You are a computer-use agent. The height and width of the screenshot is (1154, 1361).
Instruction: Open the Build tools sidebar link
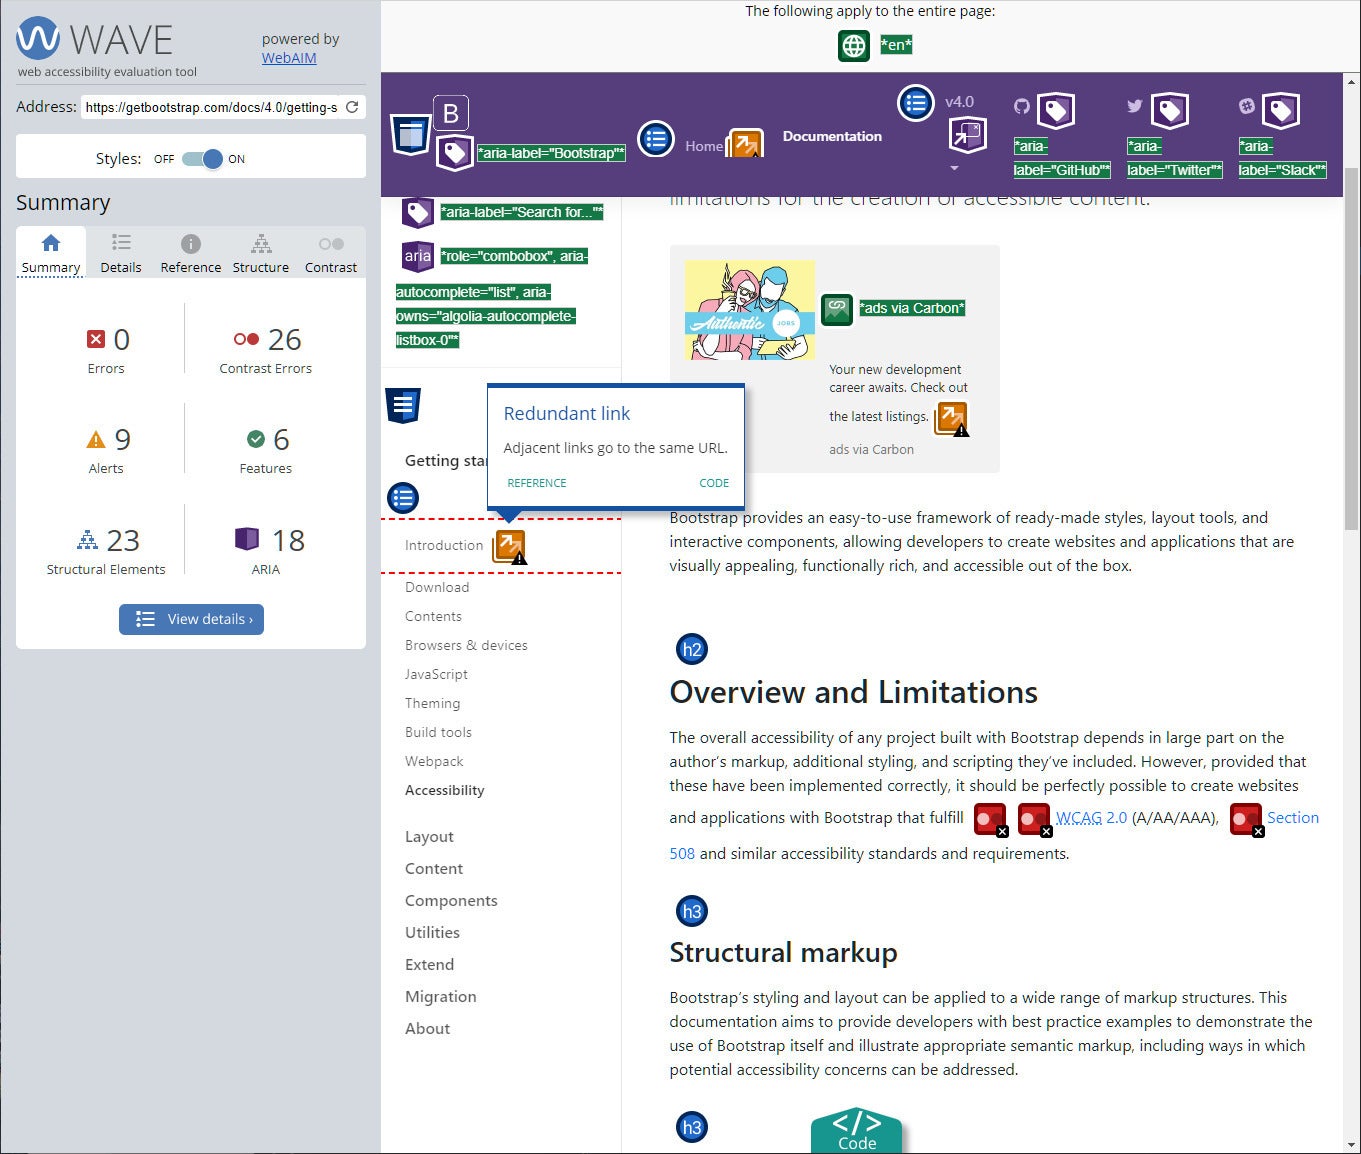(438, 732)
